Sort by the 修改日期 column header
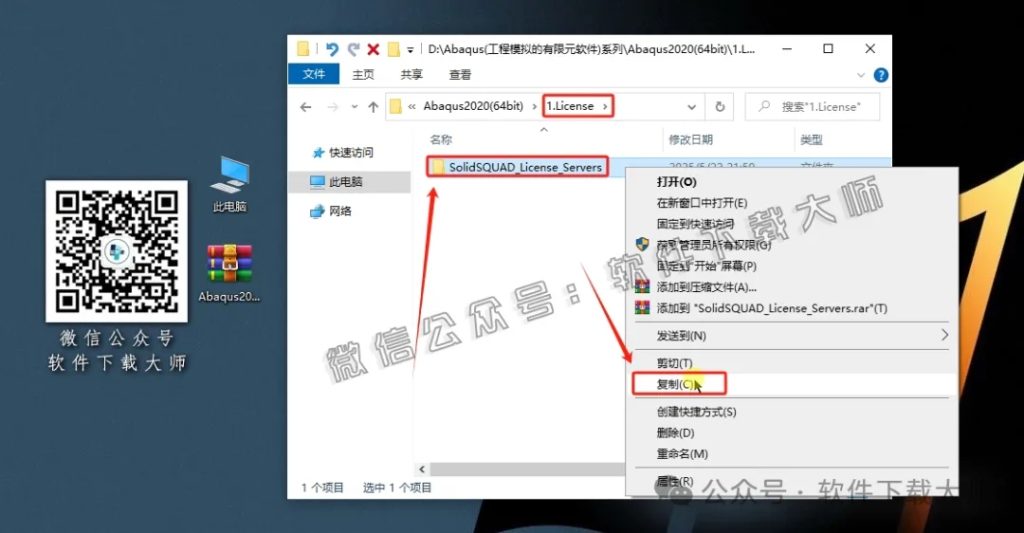Image resolution: width=1024 pixels, height=533 pixels. pos(690,139)
